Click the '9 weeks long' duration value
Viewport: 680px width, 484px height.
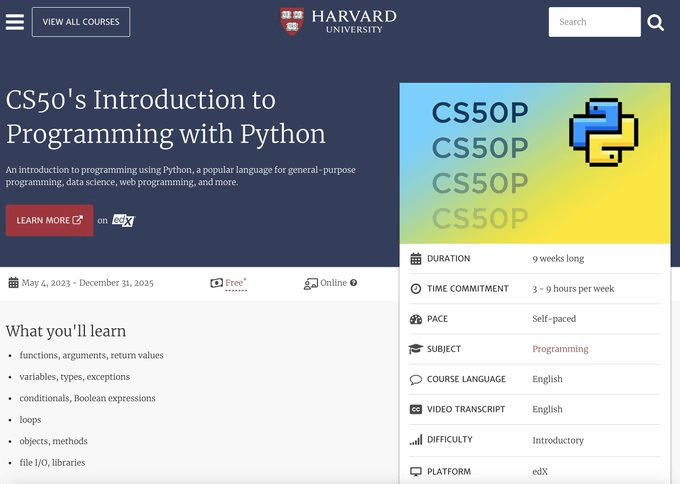click(x=558, y=258)
